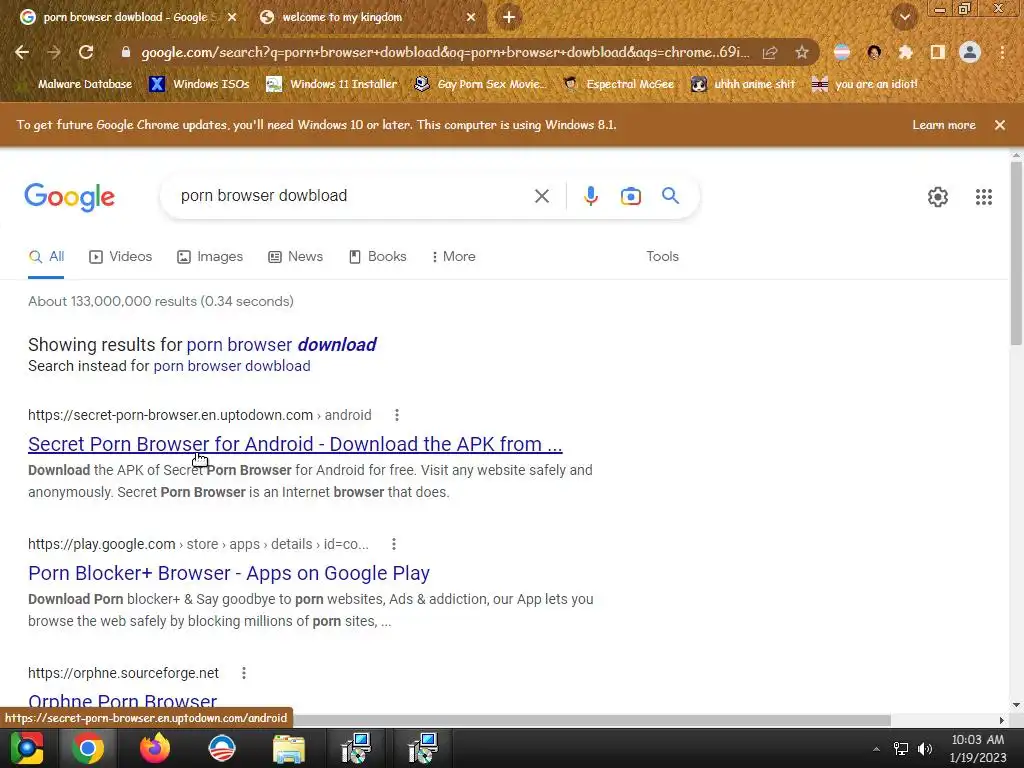
Task: Switch to Books results tab
Action: click(378, 257)
